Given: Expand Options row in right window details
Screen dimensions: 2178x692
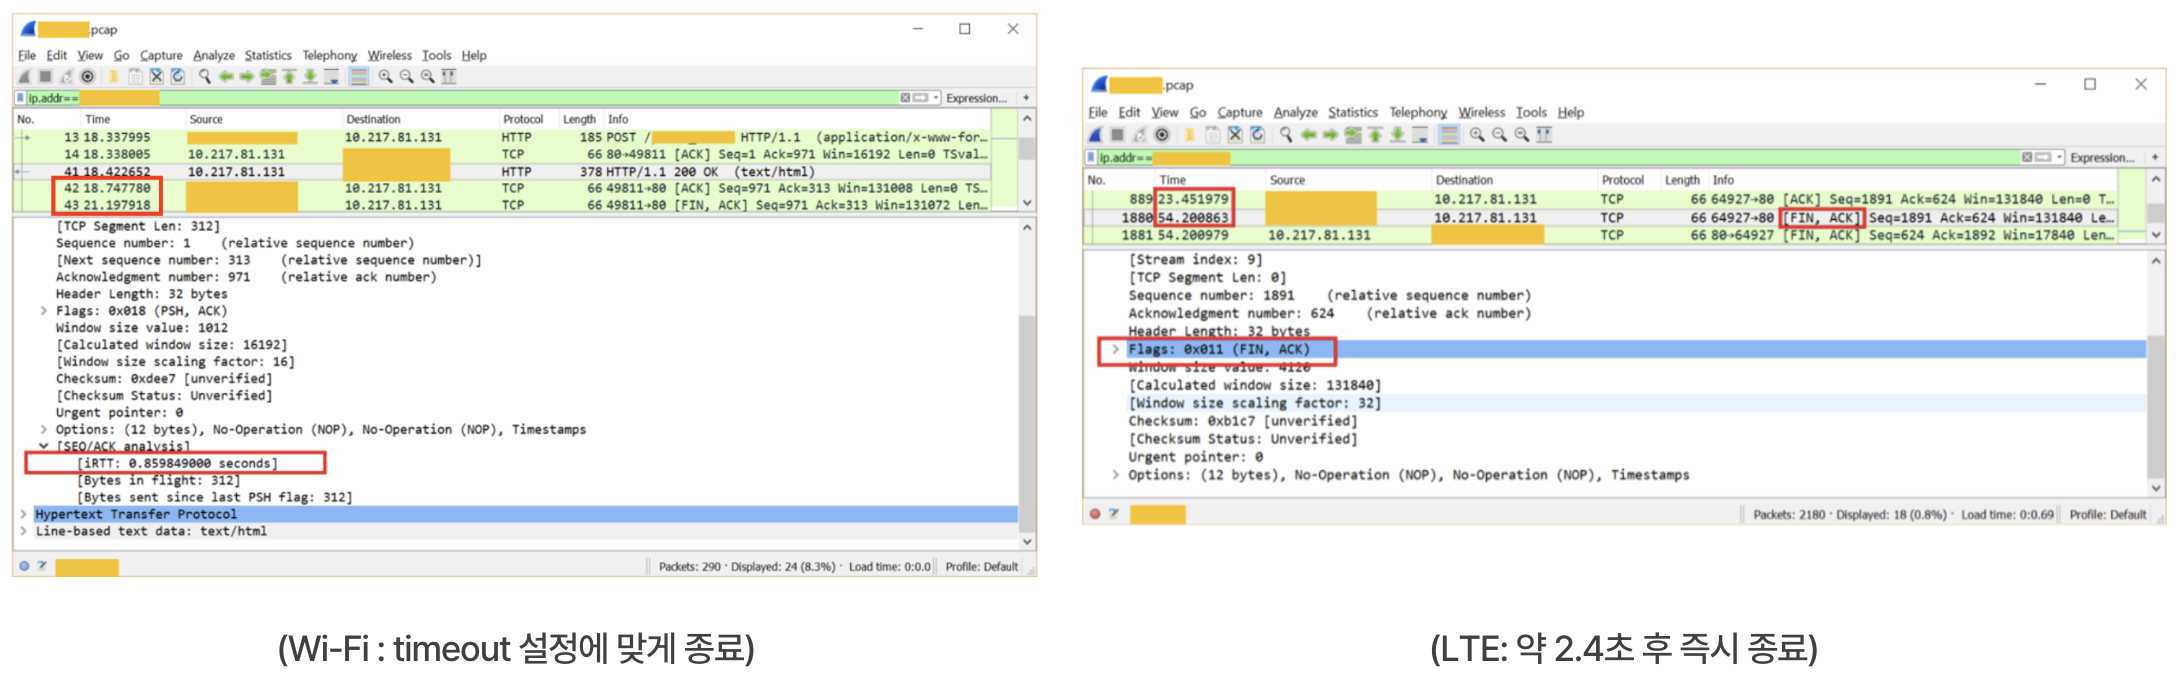Looking at the screenshot, I should click(x=1115, y=475).
